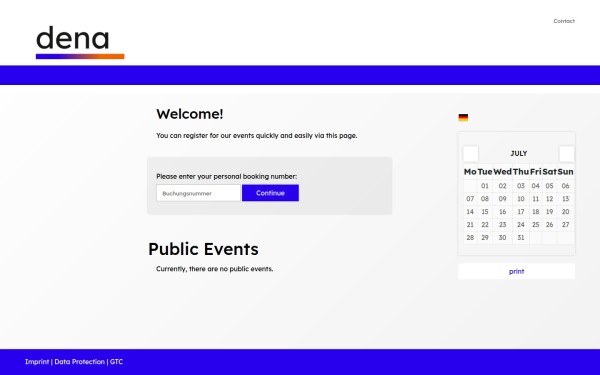This screenshot has height=375, width=600.
Task: Select July 05 in calendar
Action: (549, 186)
